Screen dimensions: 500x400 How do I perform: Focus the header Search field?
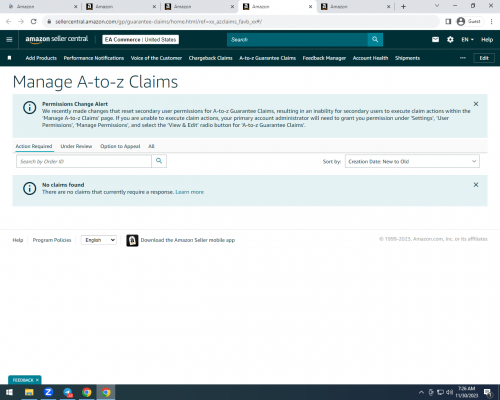297,39
